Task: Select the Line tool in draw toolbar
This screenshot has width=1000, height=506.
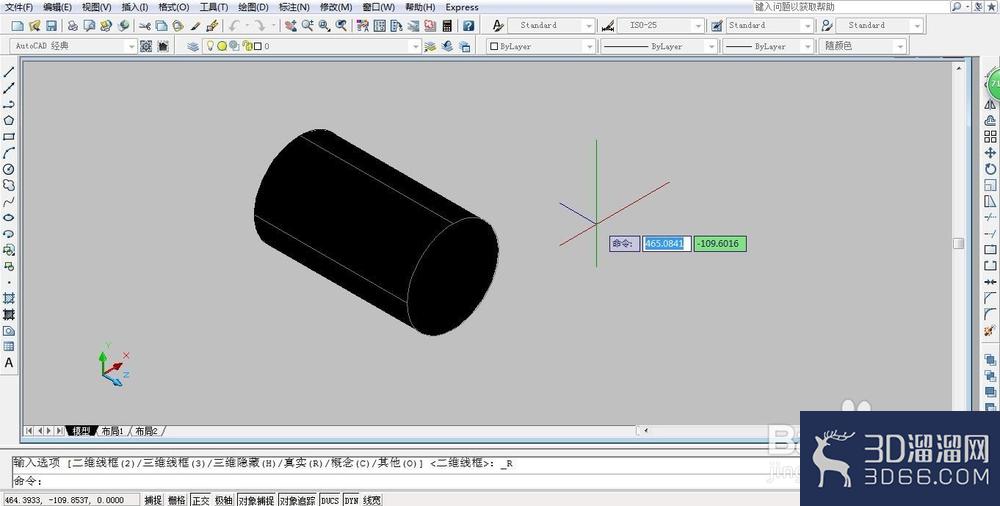Action: click(9, 72)
